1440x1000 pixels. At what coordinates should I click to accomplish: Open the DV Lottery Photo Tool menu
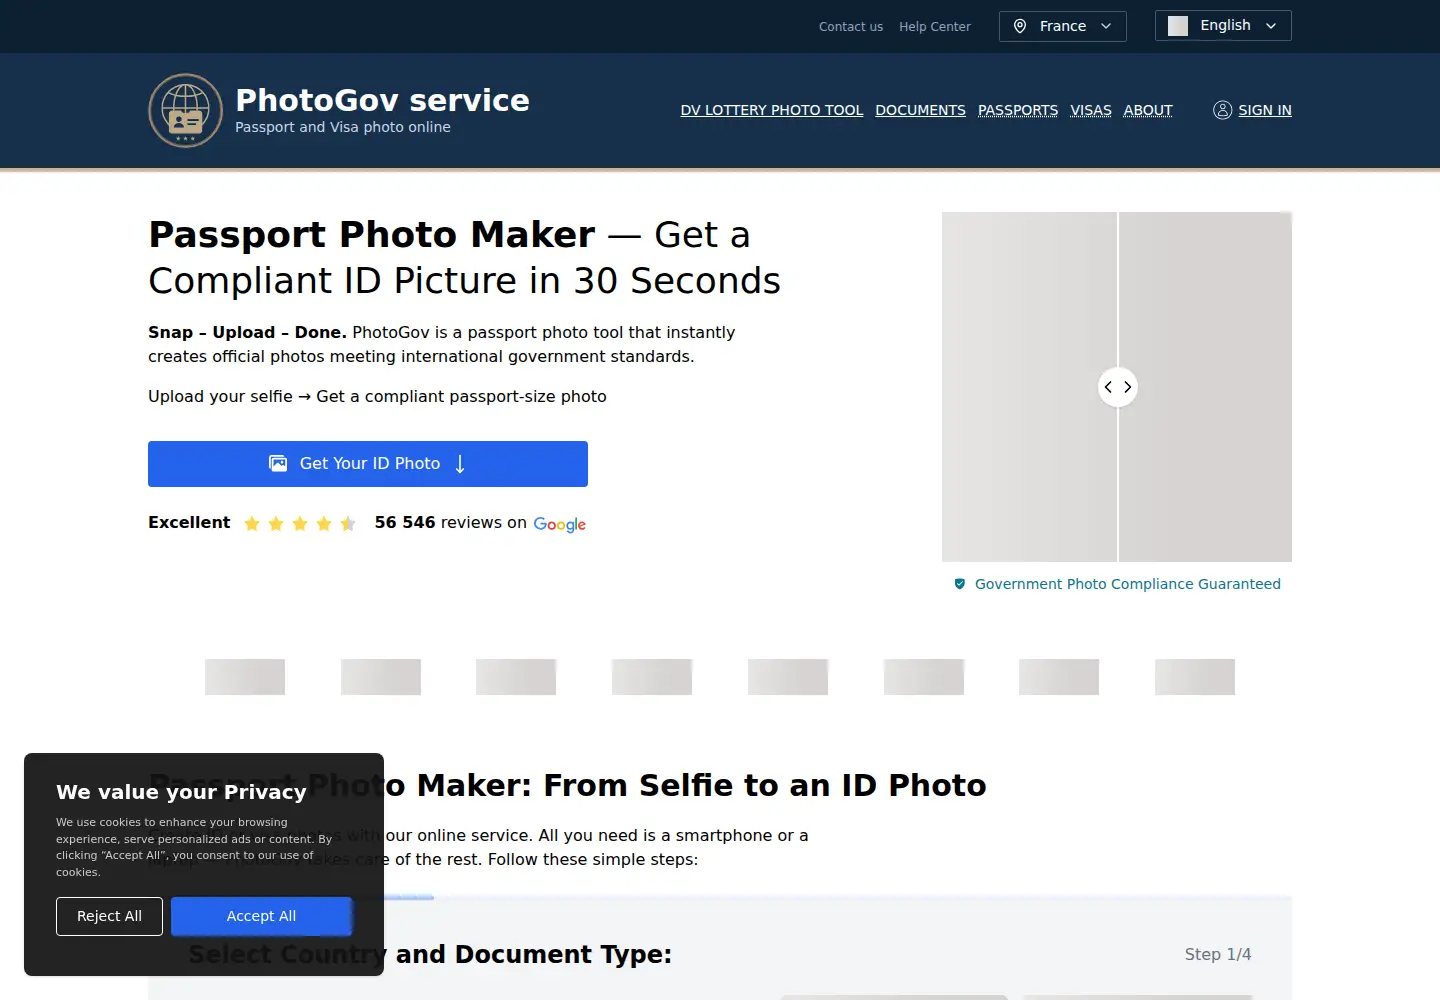point(771,110)
